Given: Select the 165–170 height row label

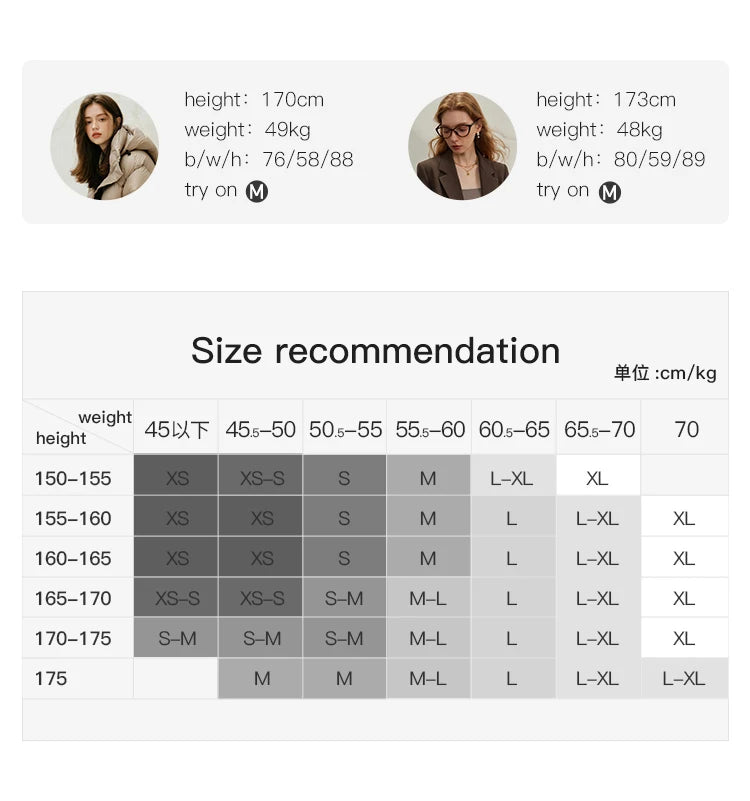Looking at the screenshot, I should click(x=73, y=598).
